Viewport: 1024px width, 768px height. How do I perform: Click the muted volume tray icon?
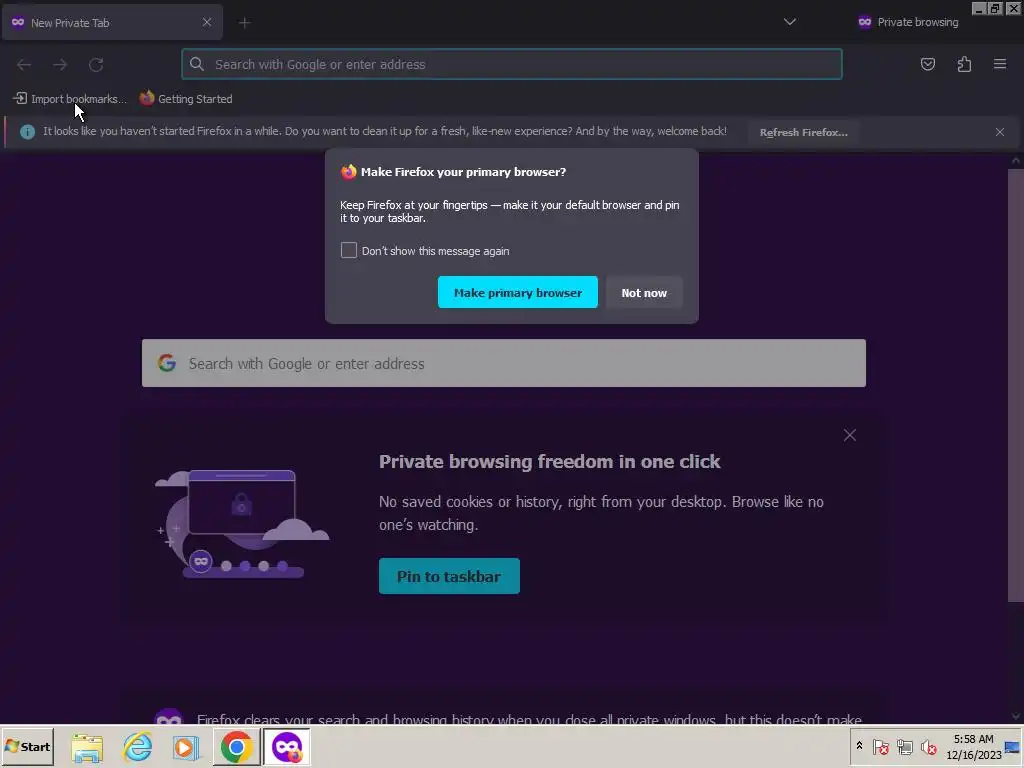click(929, 746)
